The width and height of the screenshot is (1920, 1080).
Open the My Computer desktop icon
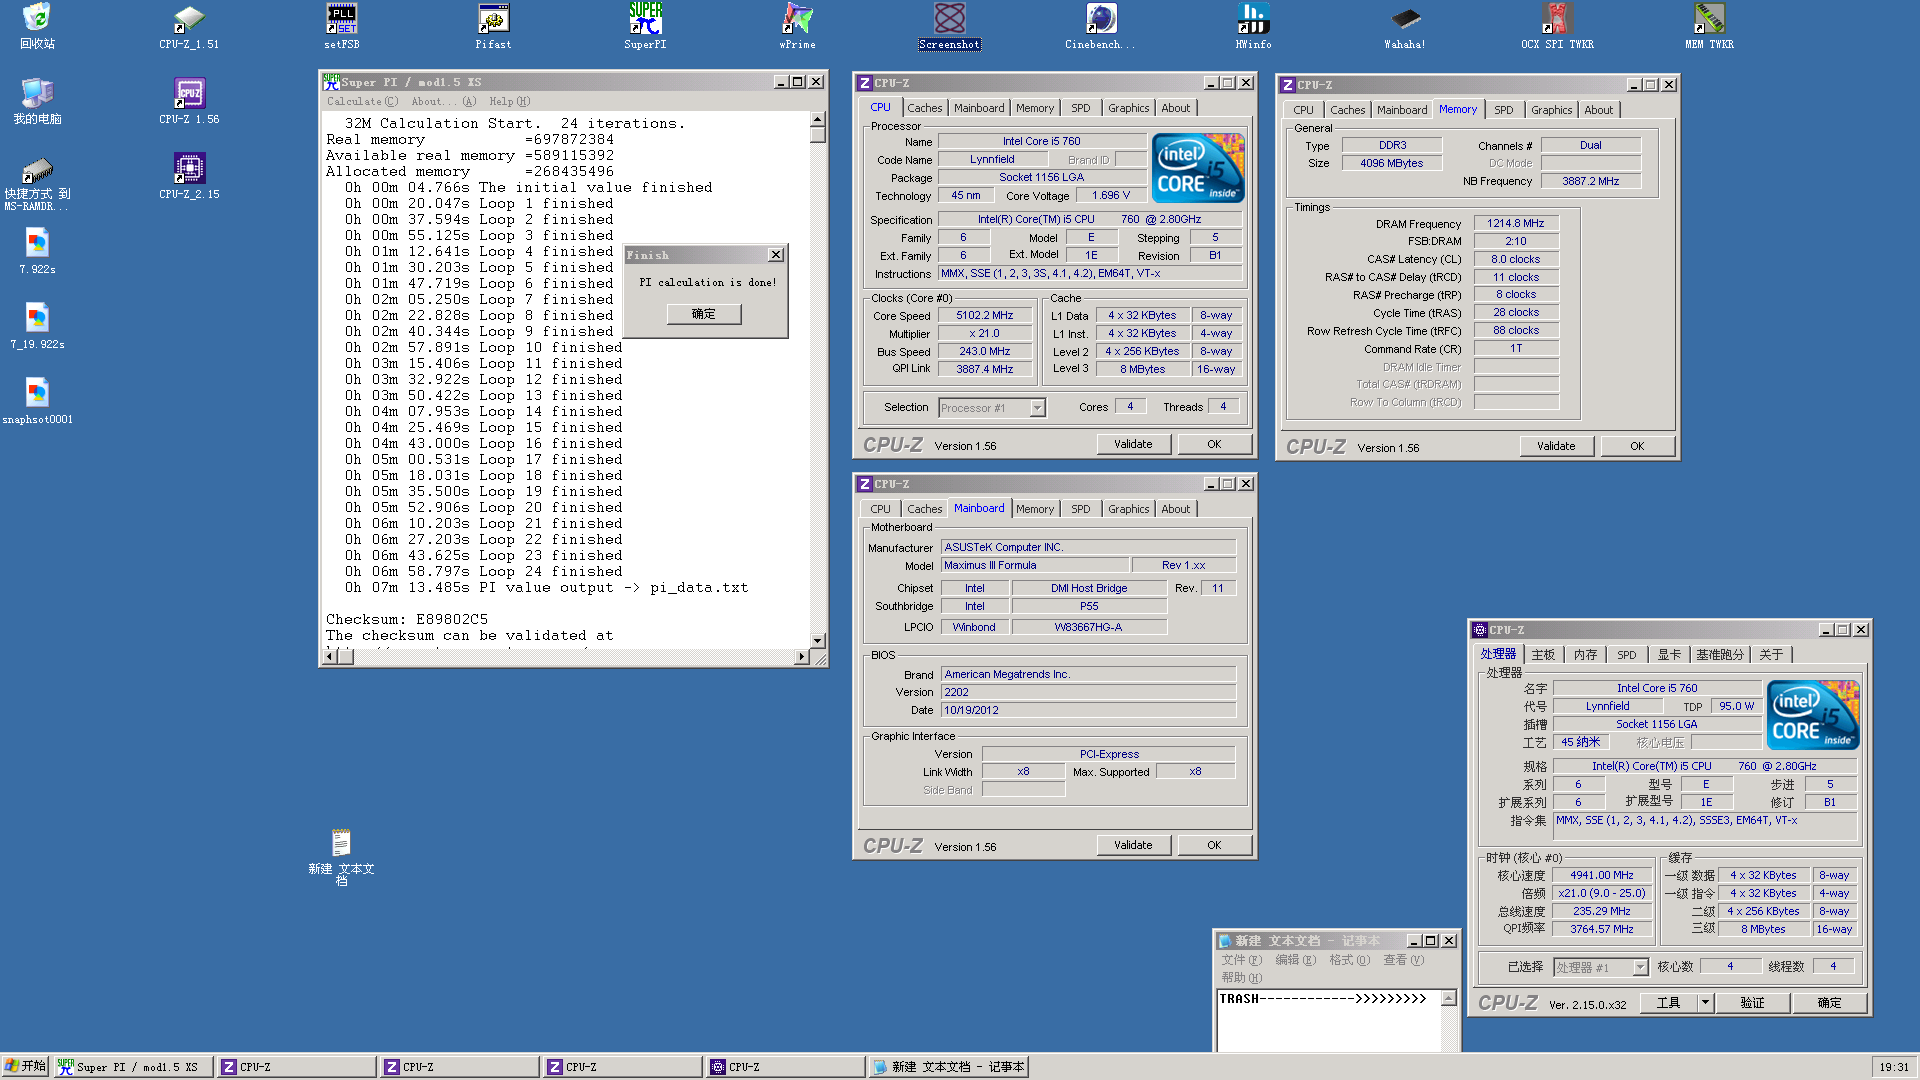tap(37, 101)
